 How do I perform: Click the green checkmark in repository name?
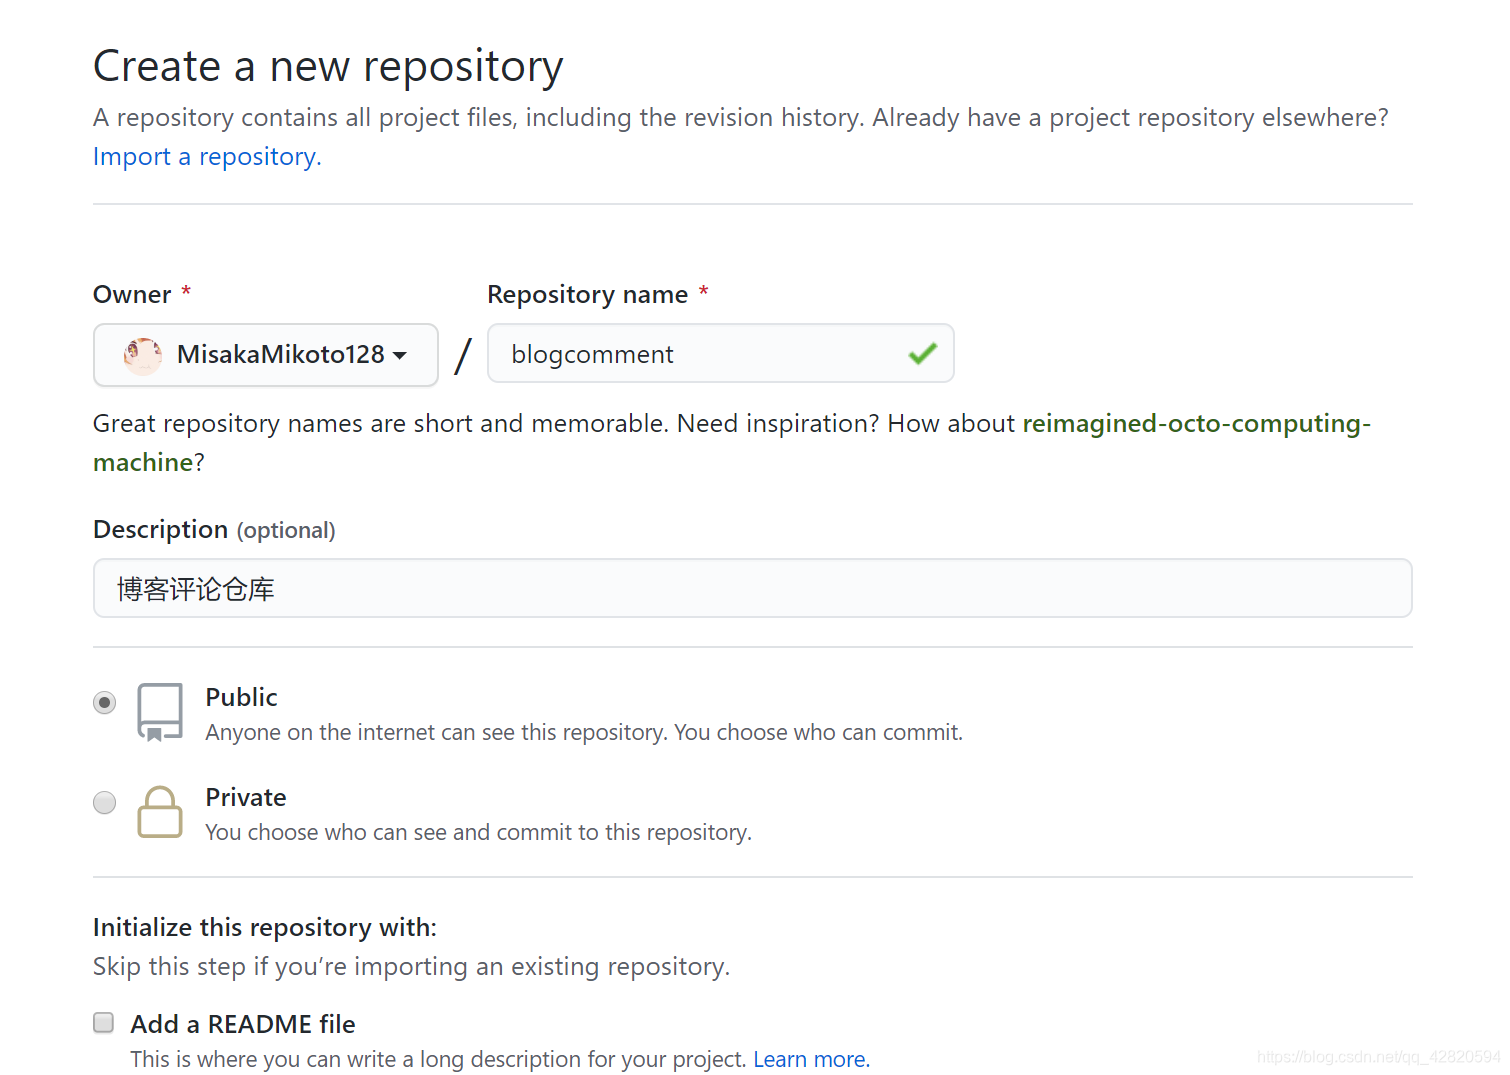point(922,353)
